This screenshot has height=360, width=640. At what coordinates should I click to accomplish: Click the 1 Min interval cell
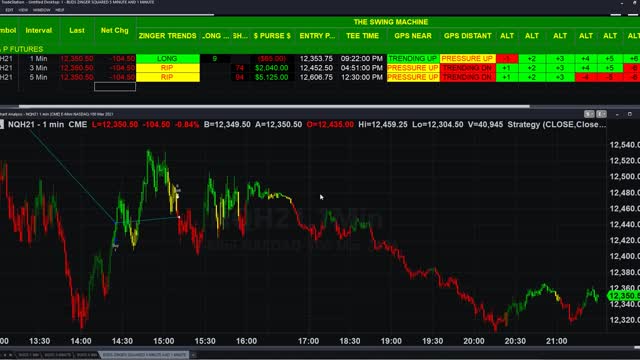(38, 59)
